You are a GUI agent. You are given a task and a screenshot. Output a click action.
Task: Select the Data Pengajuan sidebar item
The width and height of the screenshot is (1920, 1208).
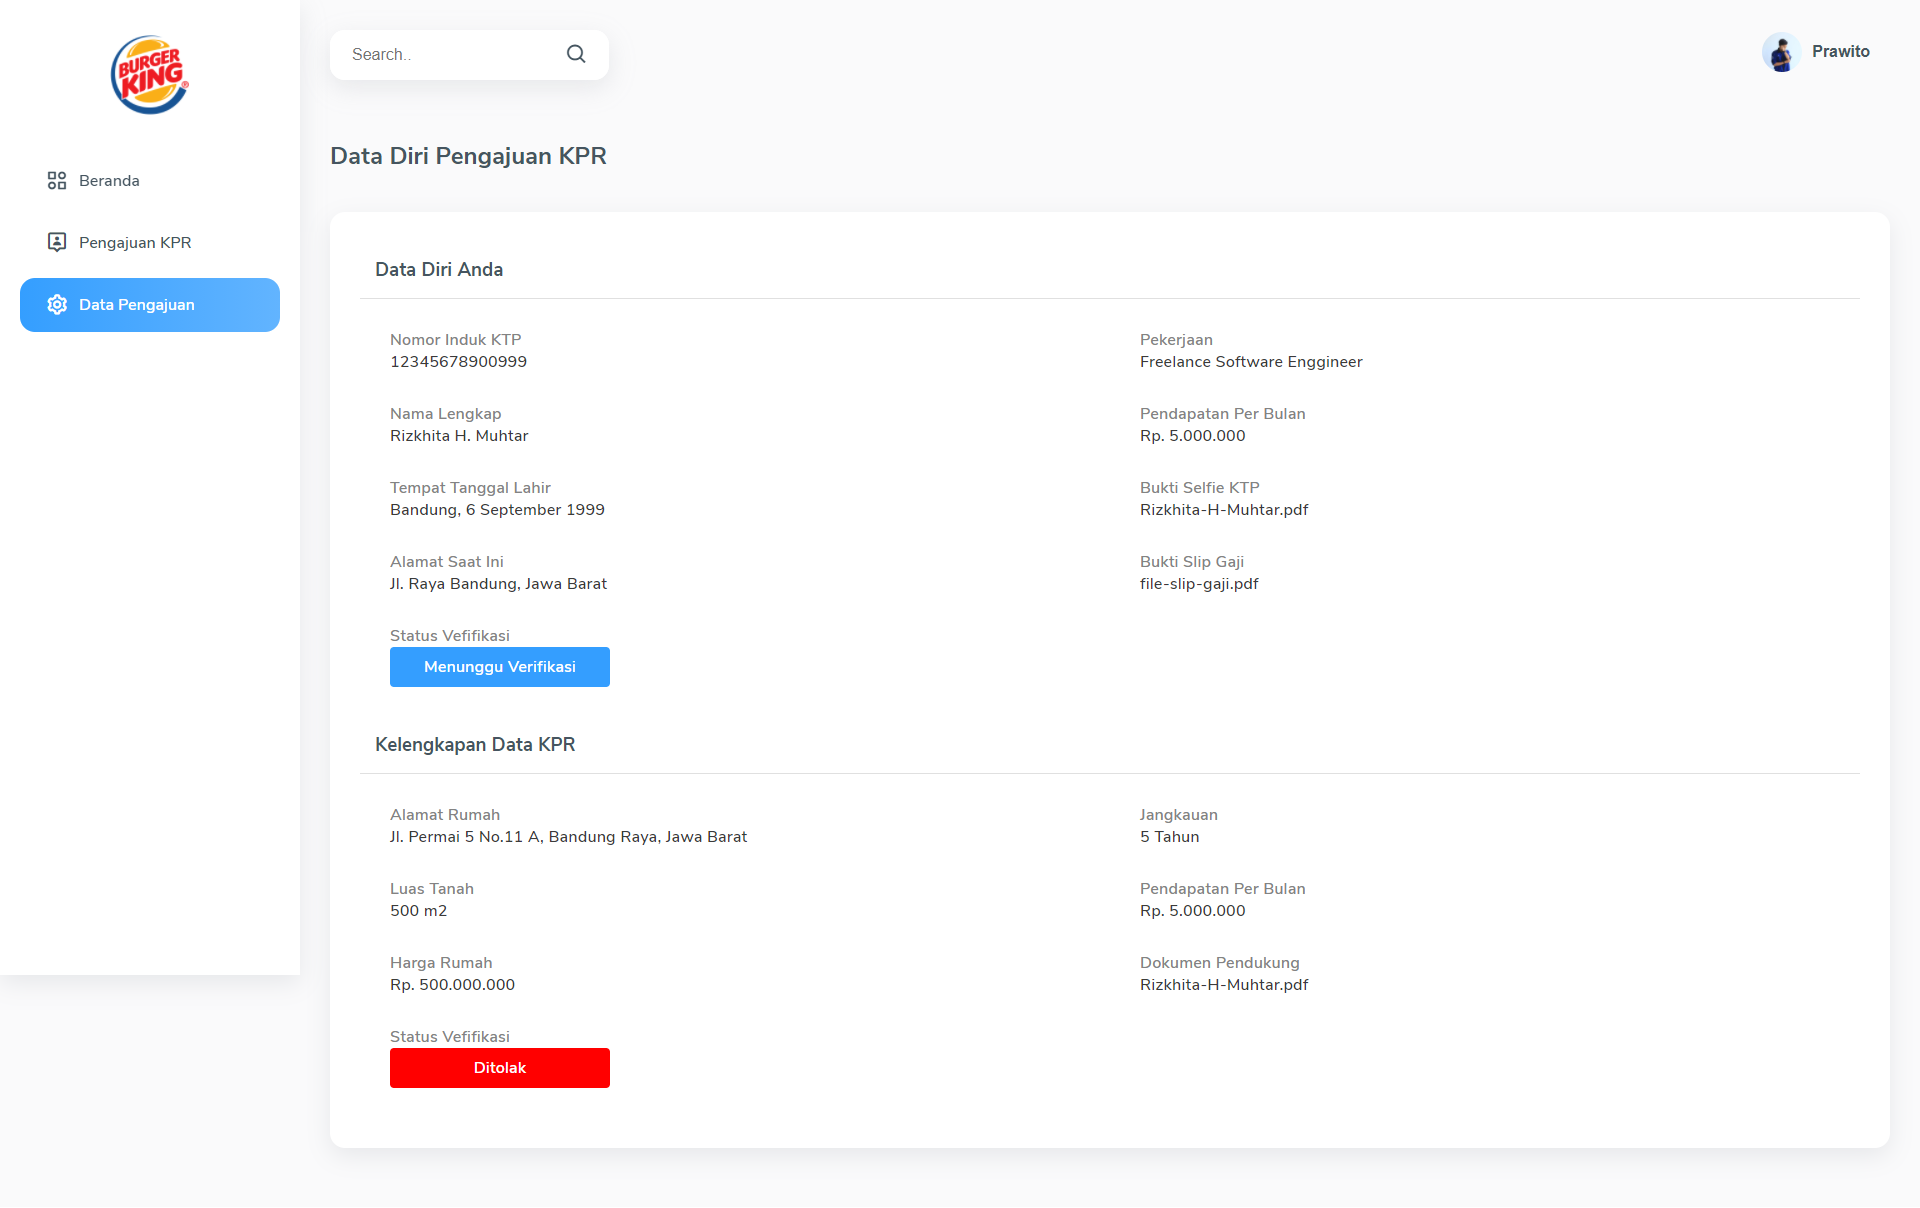[137, 305]
